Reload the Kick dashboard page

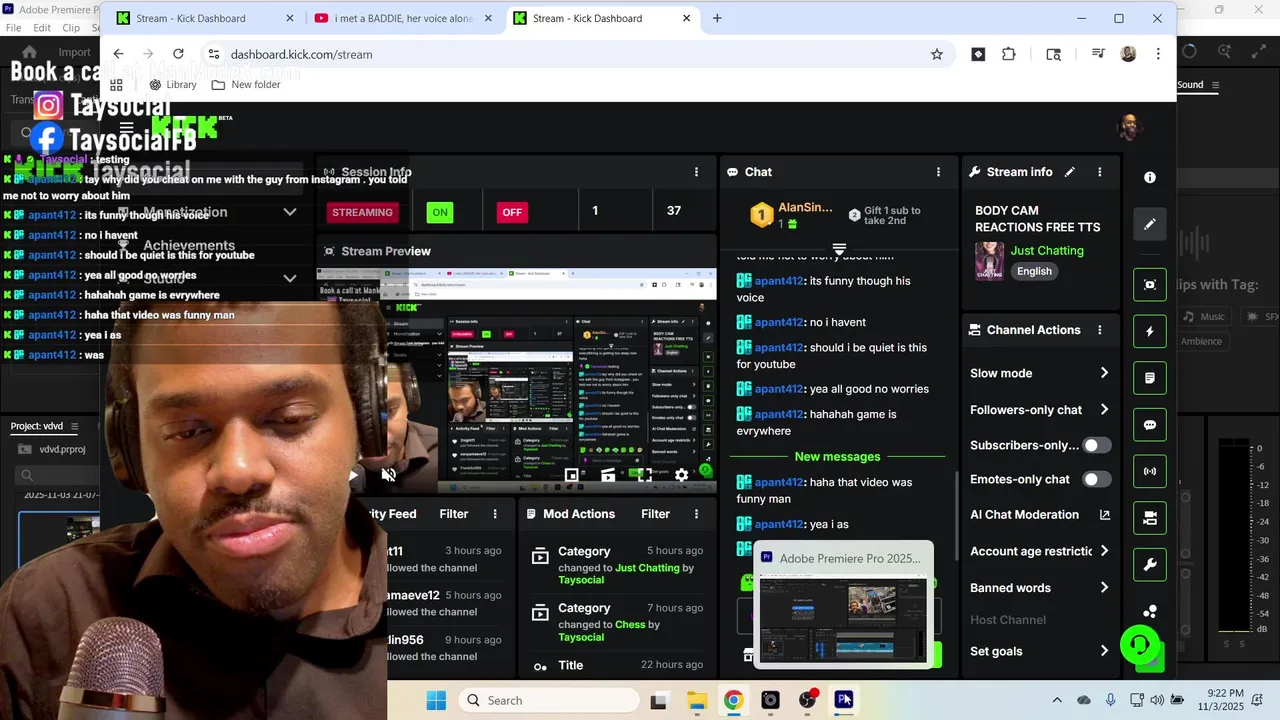pyautogui.click(x=178, y=54)
